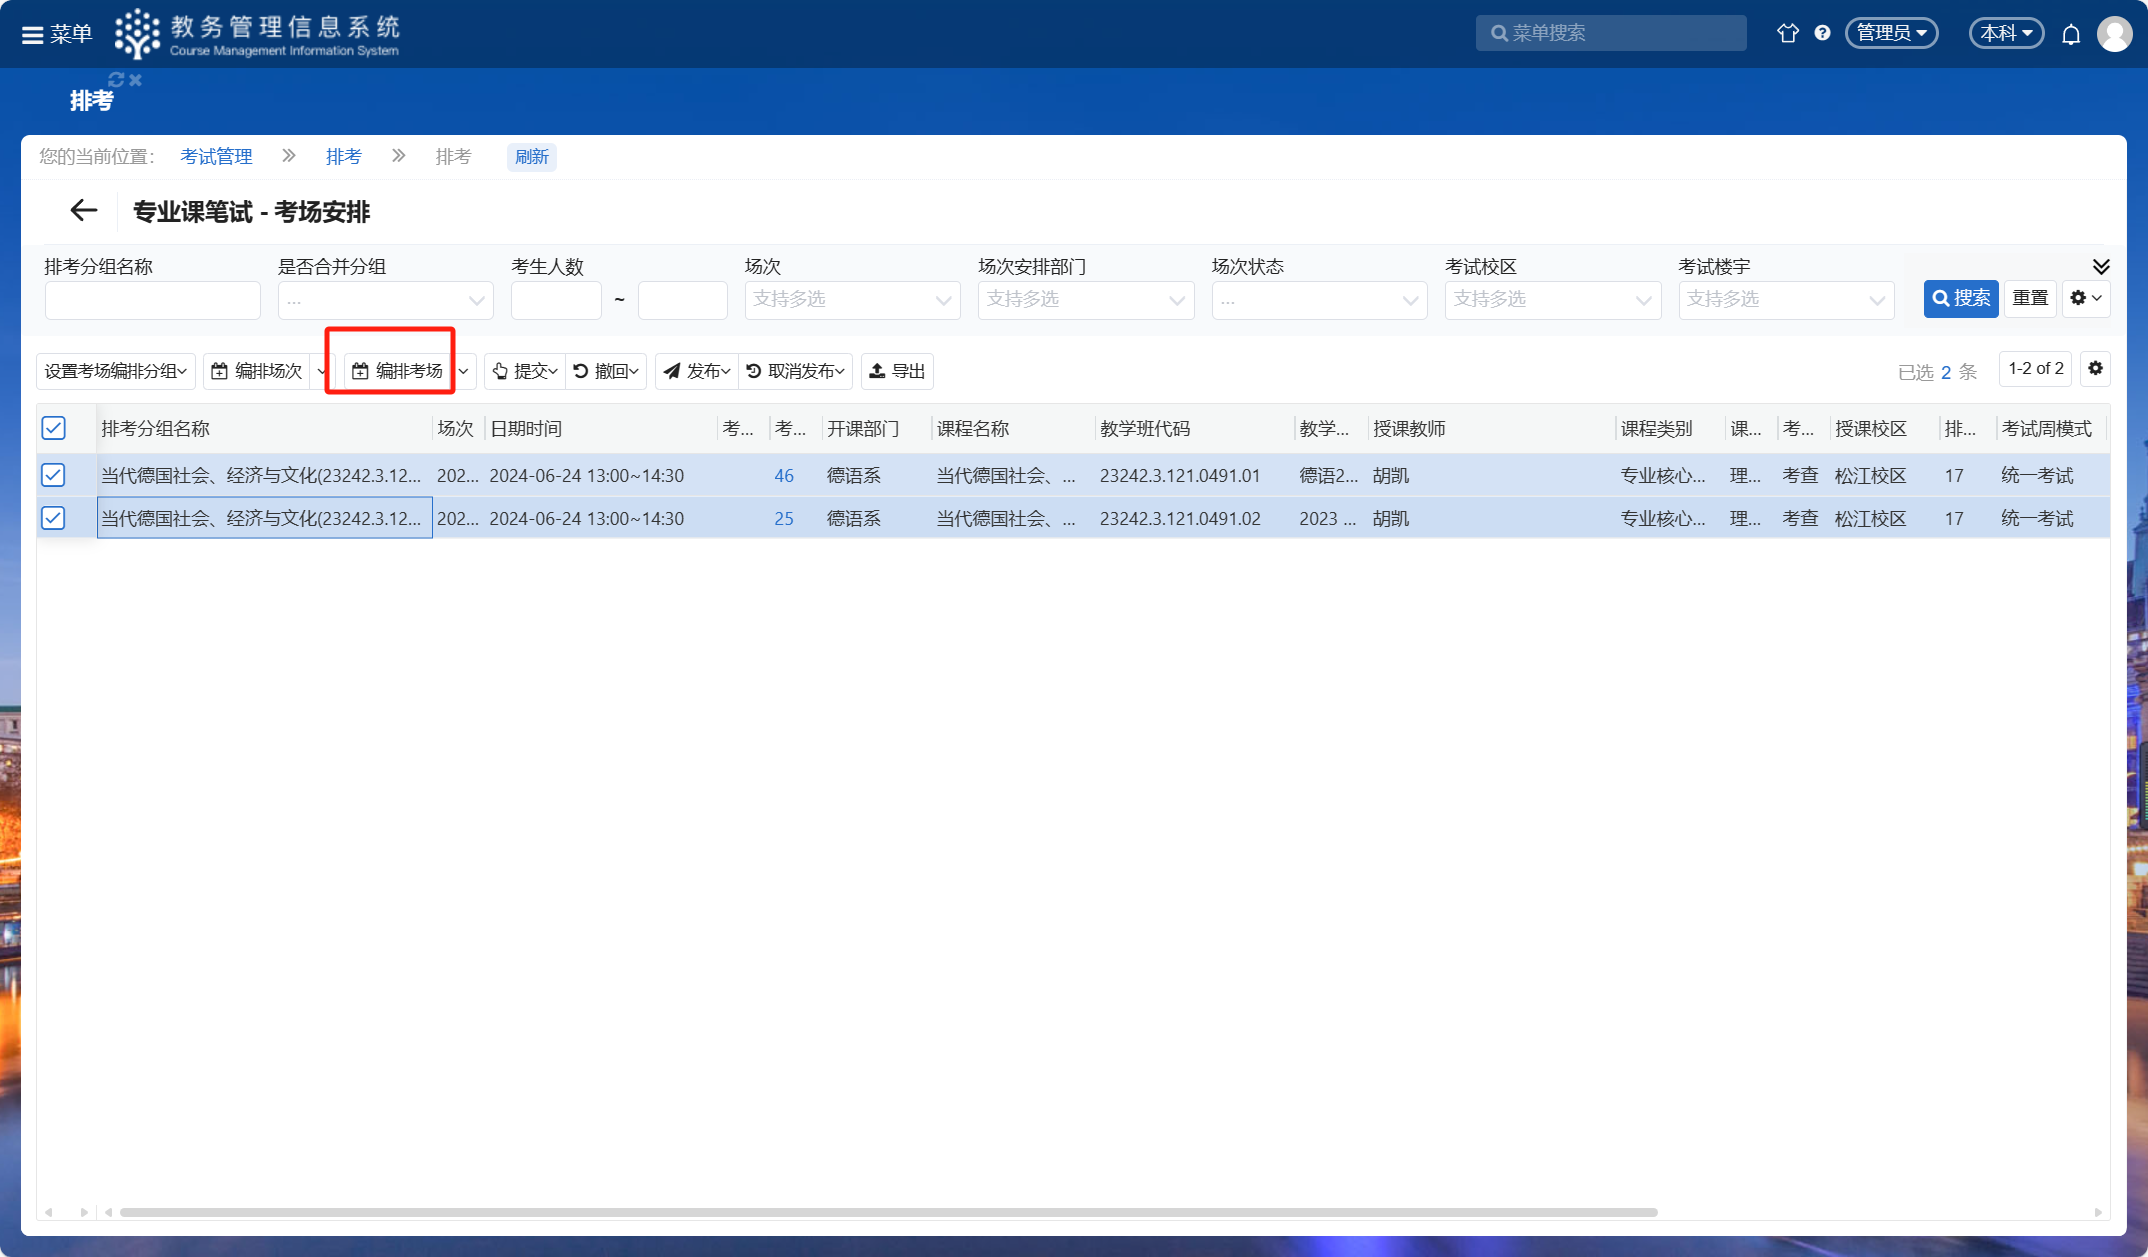
Task: Click the 搜索 search button
Action: (x=1960, y=299)
